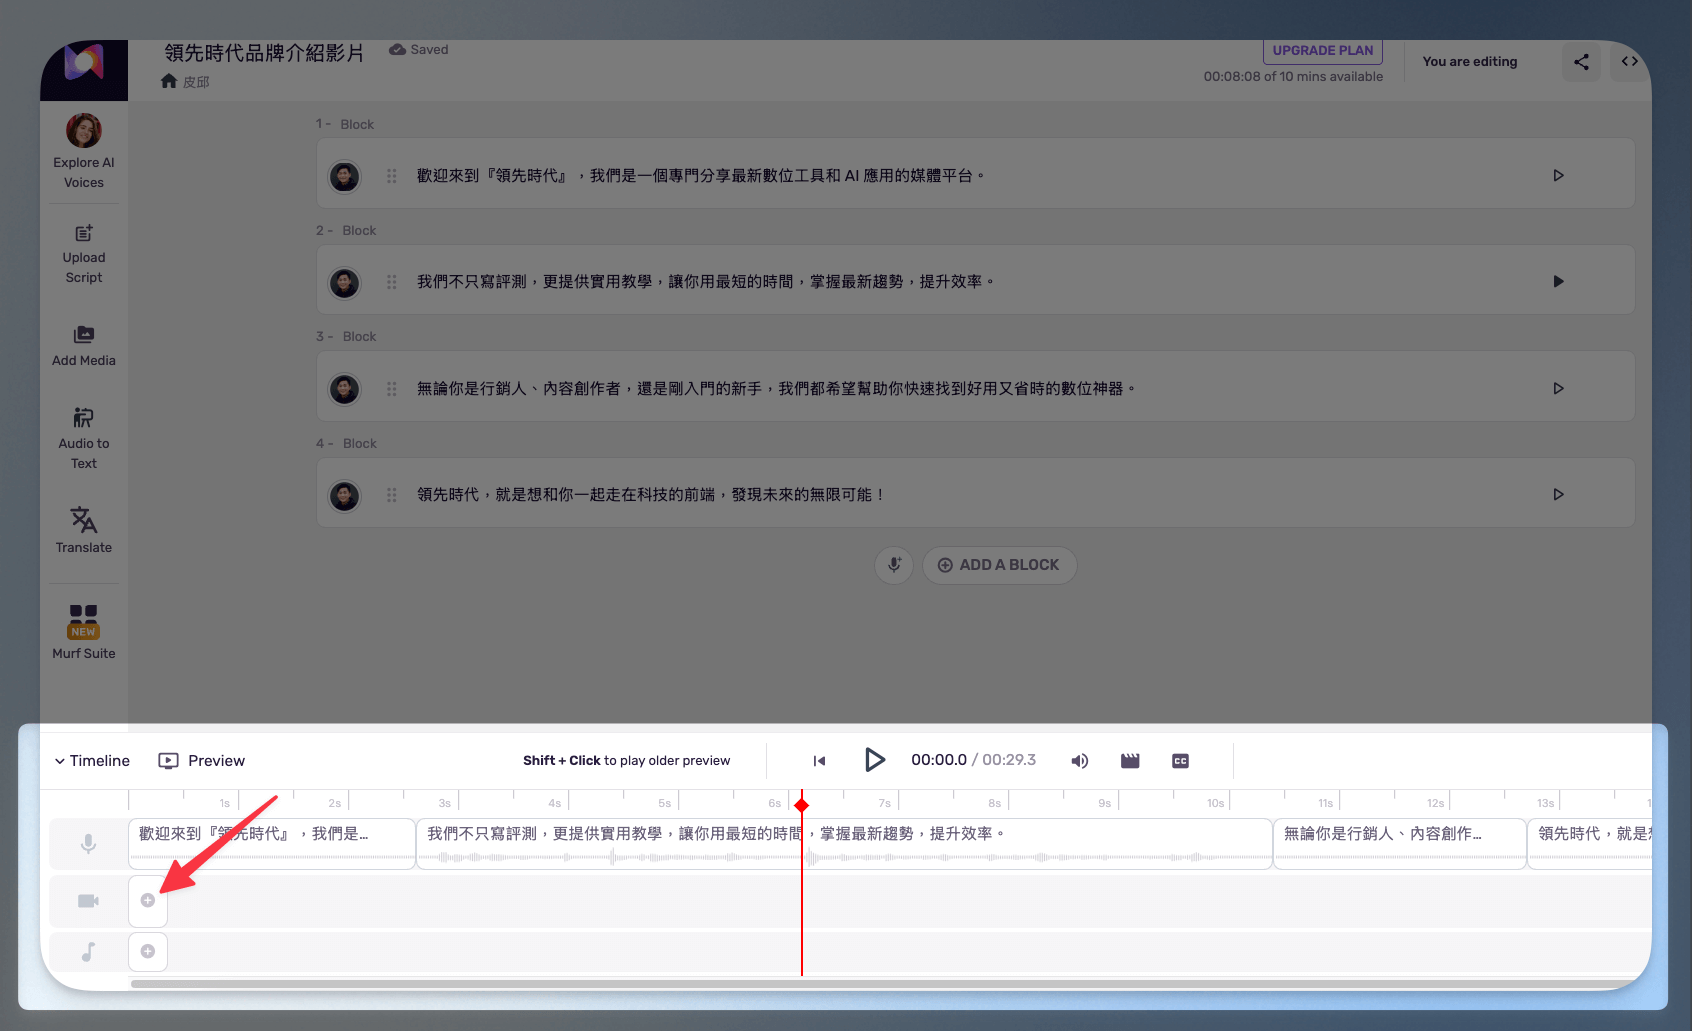
Task: Open Explore AI Voices panel
Action: [84, 152]
